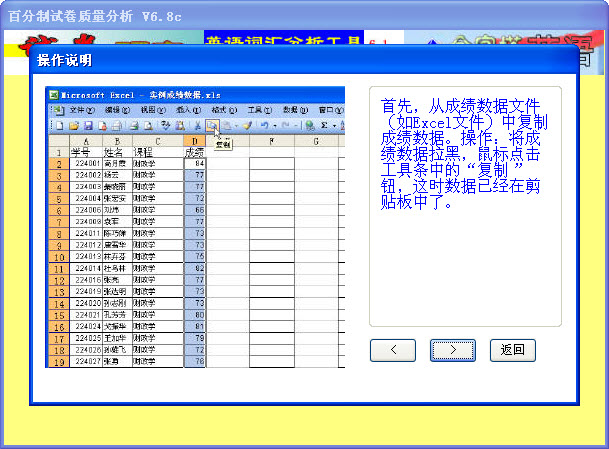Viewport: 609px width, 449px height.
Task: Click the 学号 header cell
Action: click(x=86, y=152)
